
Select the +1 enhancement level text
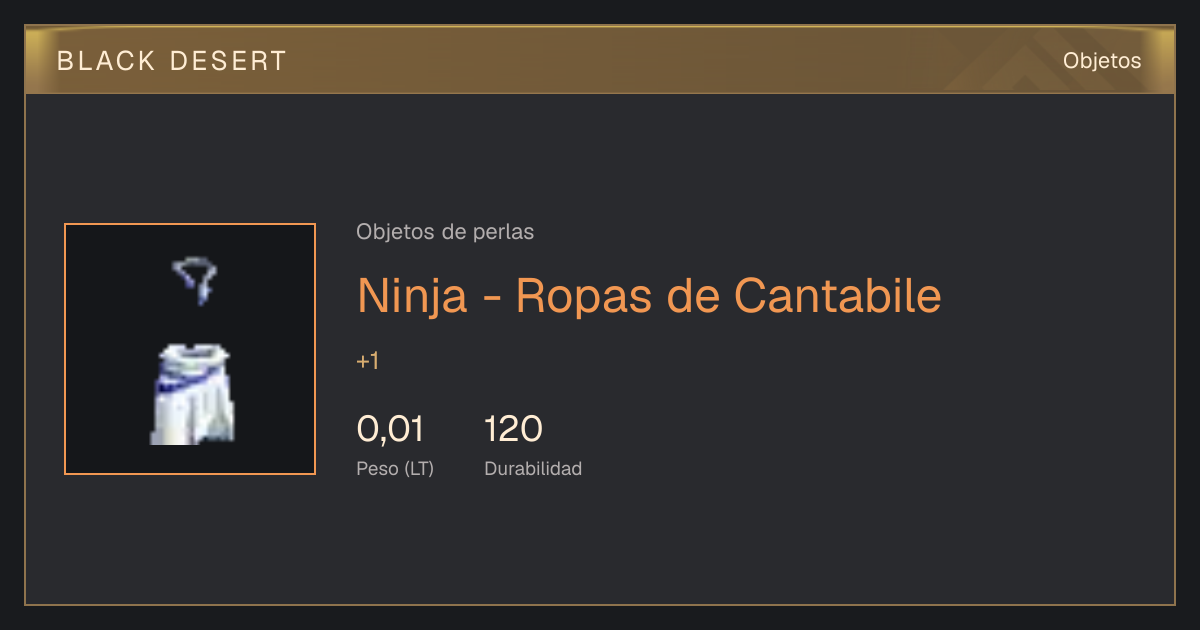point(368,362)
